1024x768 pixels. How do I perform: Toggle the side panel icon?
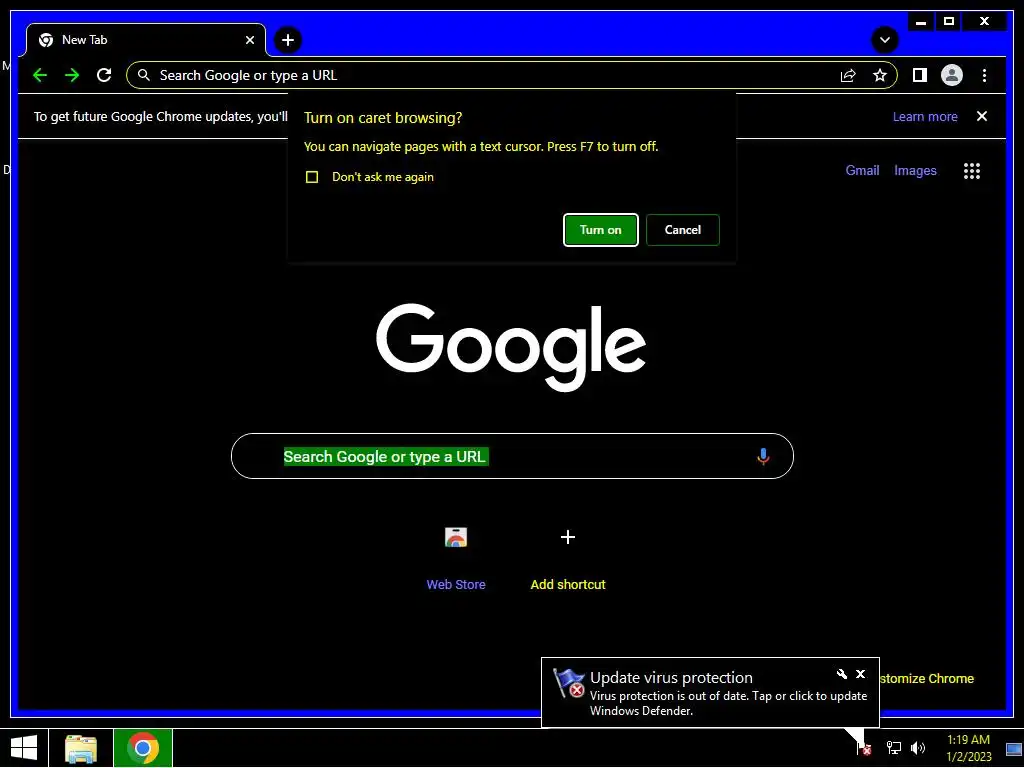coord(920,75)
